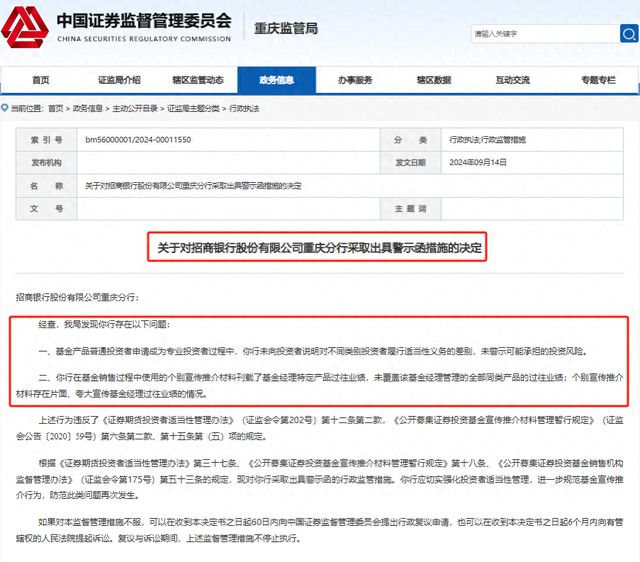Follow the 主动公开目录 breadcrumb link
640x562 pixels.
coord(135,109)
